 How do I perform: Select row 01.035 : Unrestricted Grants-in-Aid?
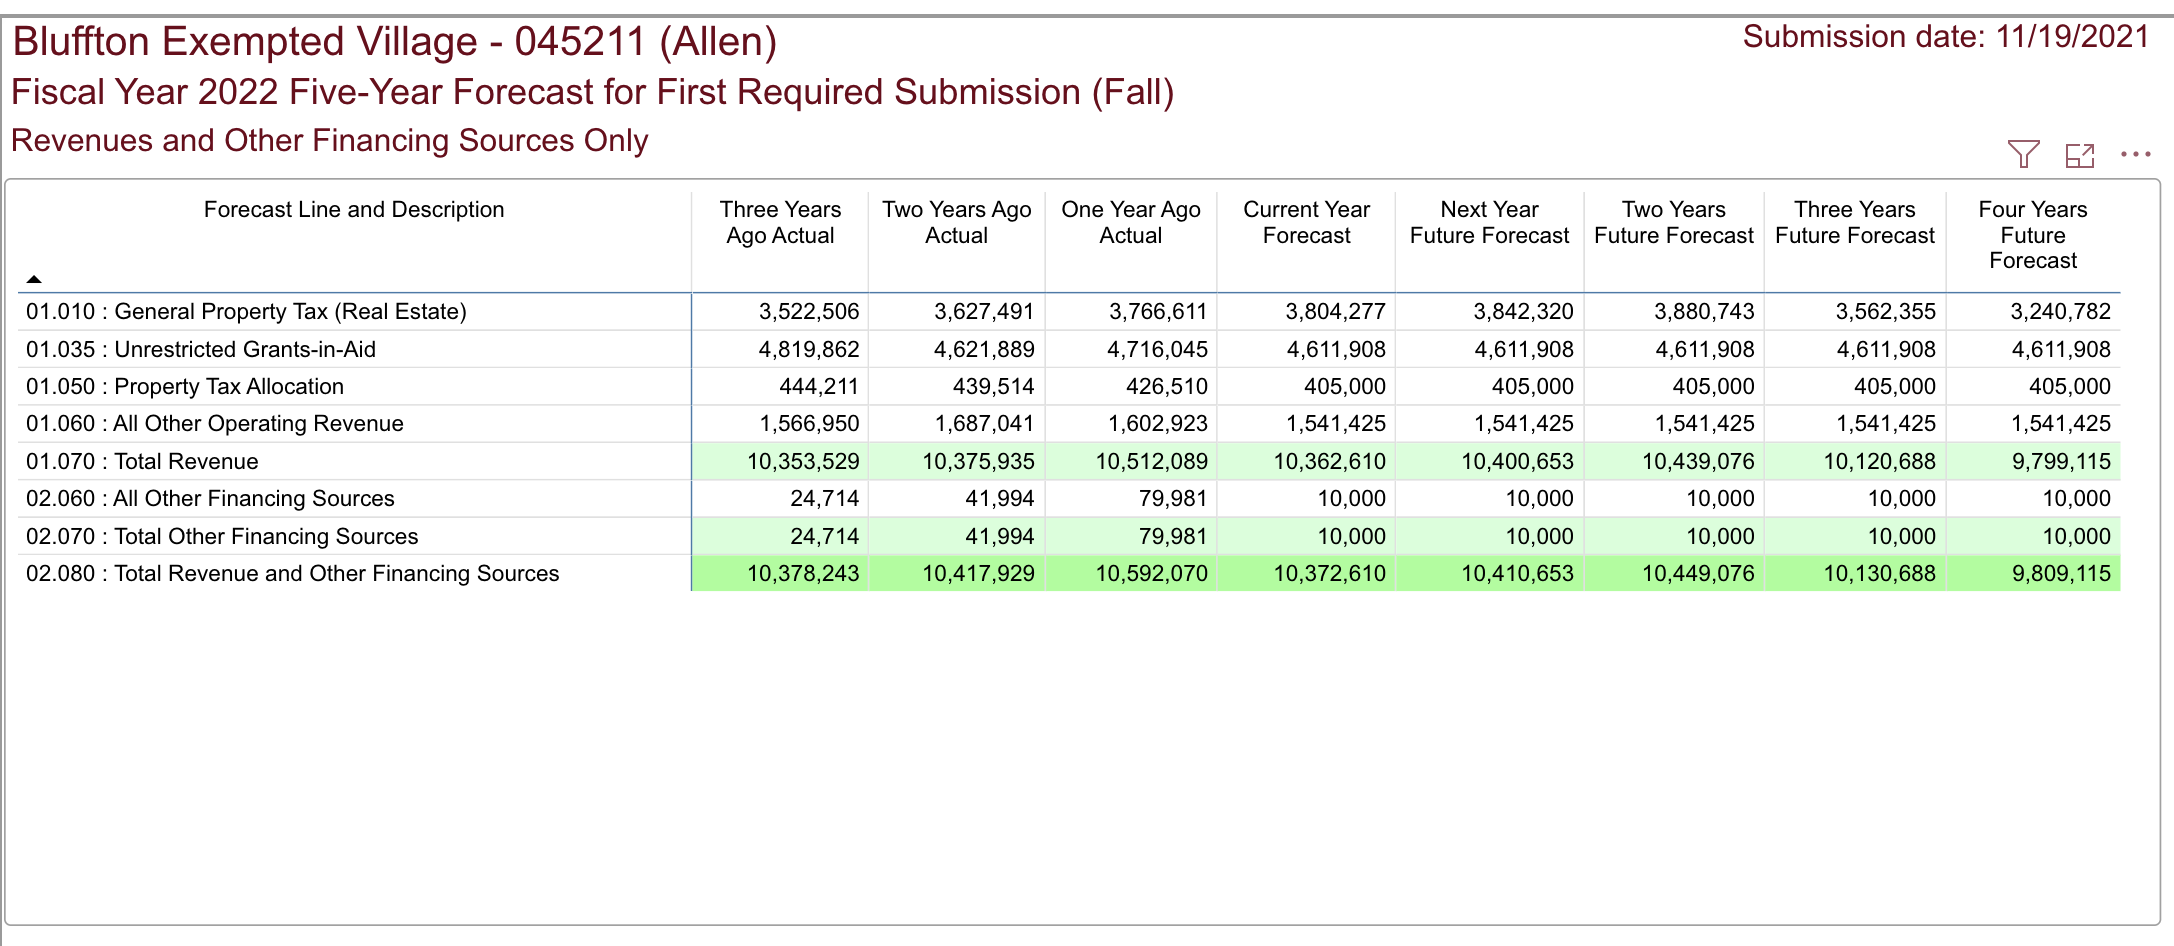tap(1069, 349)
